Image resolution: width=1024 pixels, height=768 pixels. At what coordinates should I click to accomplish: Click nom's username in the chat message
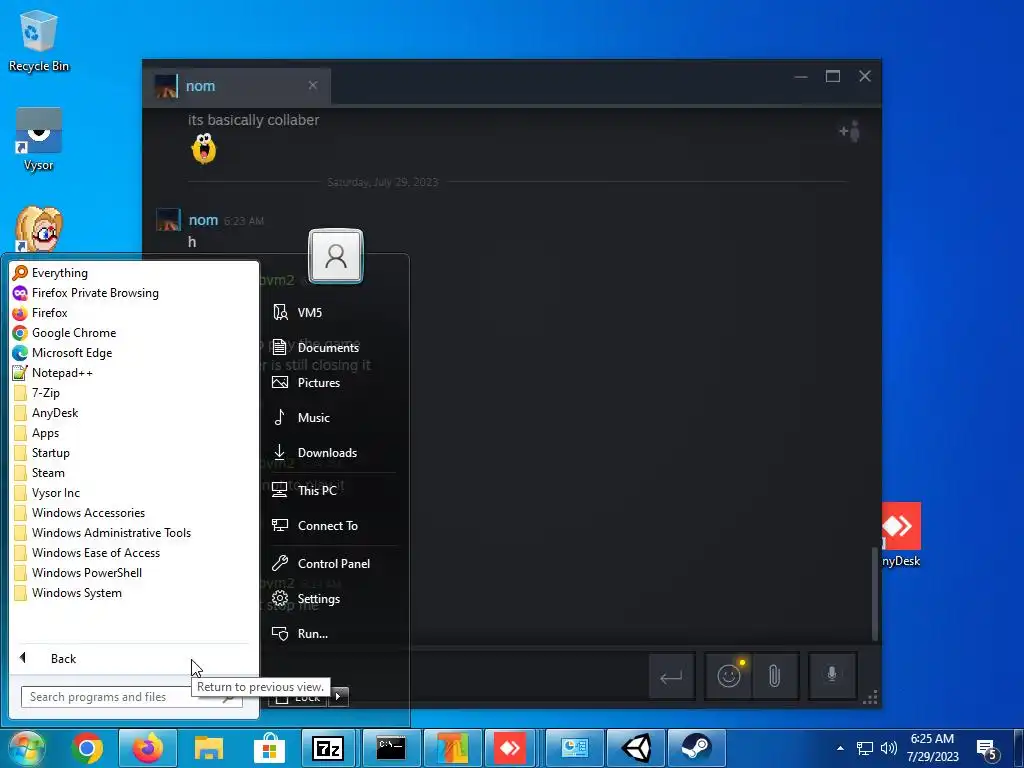[203, 221]
